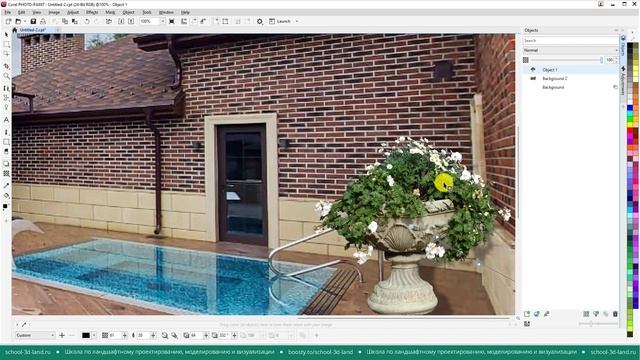Viewport: 640px width, 360px height.
Task: Click the Open file icon
Action: click(x=18, y=21)
